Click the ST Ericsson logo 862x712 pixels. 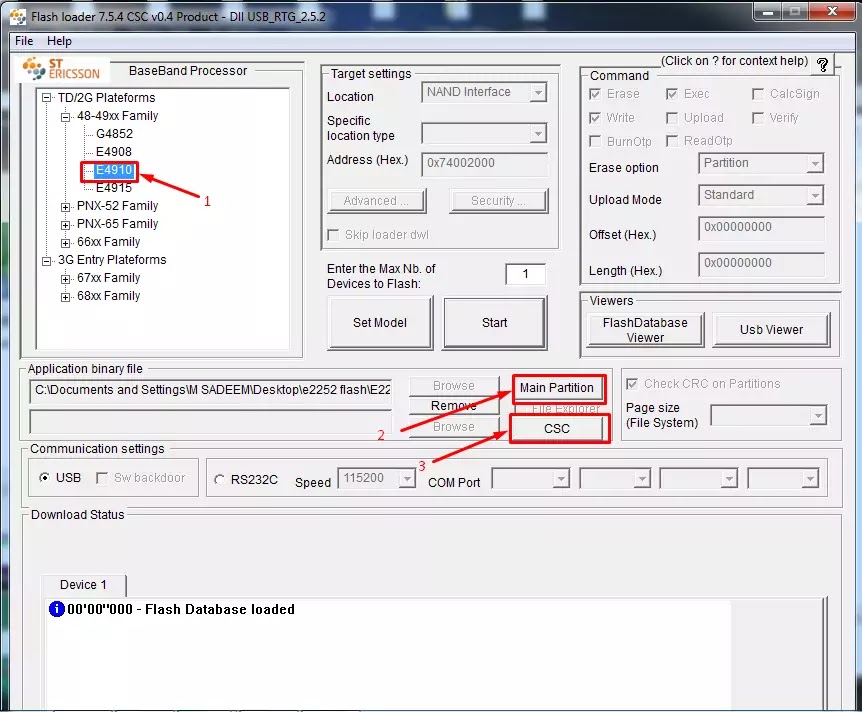pyautogui.click(x=61, y=69)
